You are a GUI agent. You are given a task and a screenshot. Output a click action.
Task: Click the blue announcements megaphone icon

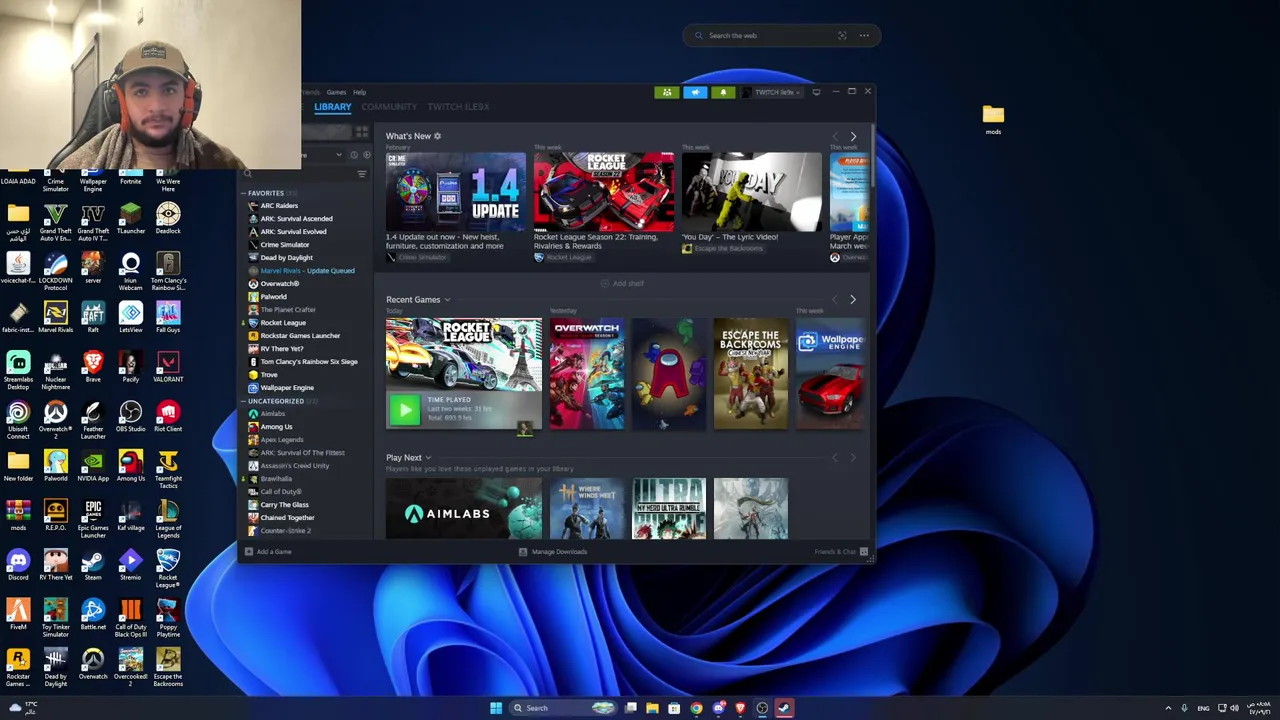pyautogui.click(x=695, y=92)
